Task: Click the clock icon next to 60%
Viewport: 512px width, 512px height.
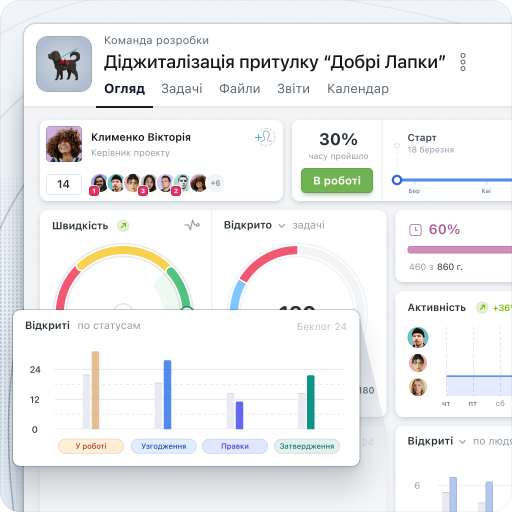Action: click(415, 230)
